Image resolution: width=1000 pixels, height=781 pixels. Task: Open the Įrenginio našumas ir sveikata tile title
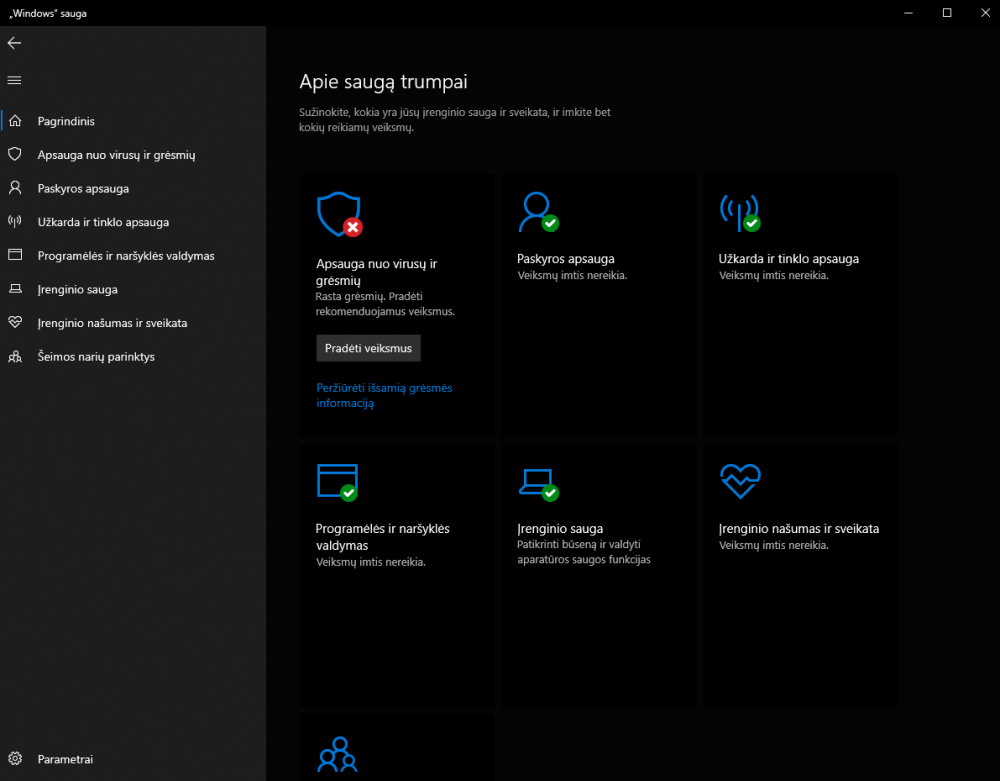799,529
